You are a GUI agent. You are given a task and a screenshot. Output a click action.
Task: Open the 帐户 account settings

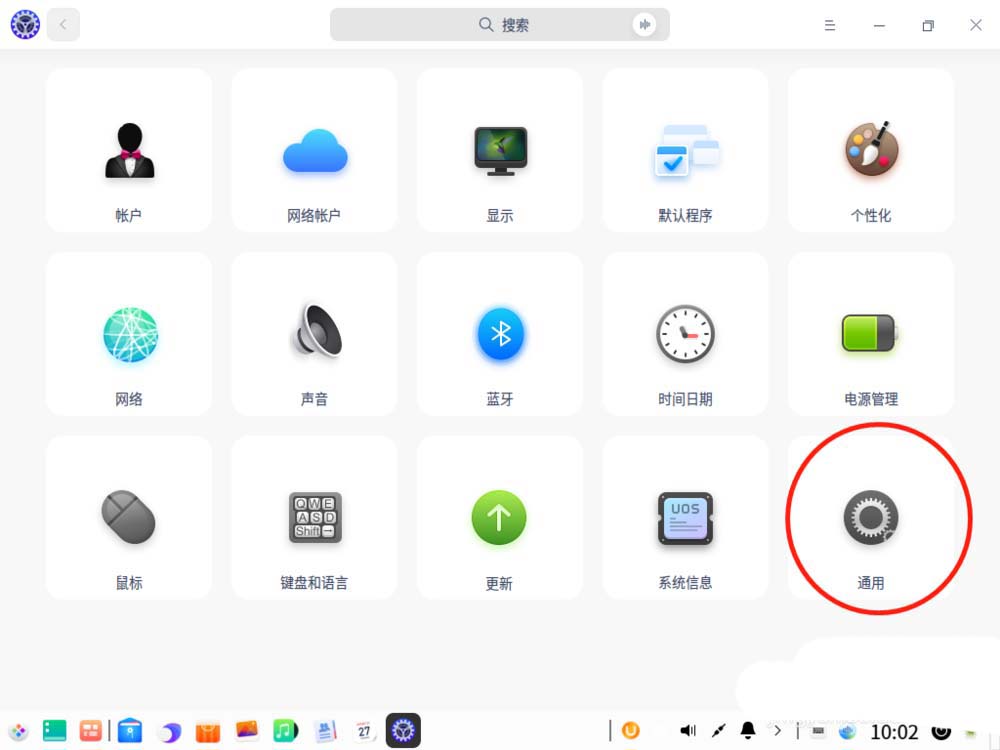pyautogui.click(x=129, y=151)
